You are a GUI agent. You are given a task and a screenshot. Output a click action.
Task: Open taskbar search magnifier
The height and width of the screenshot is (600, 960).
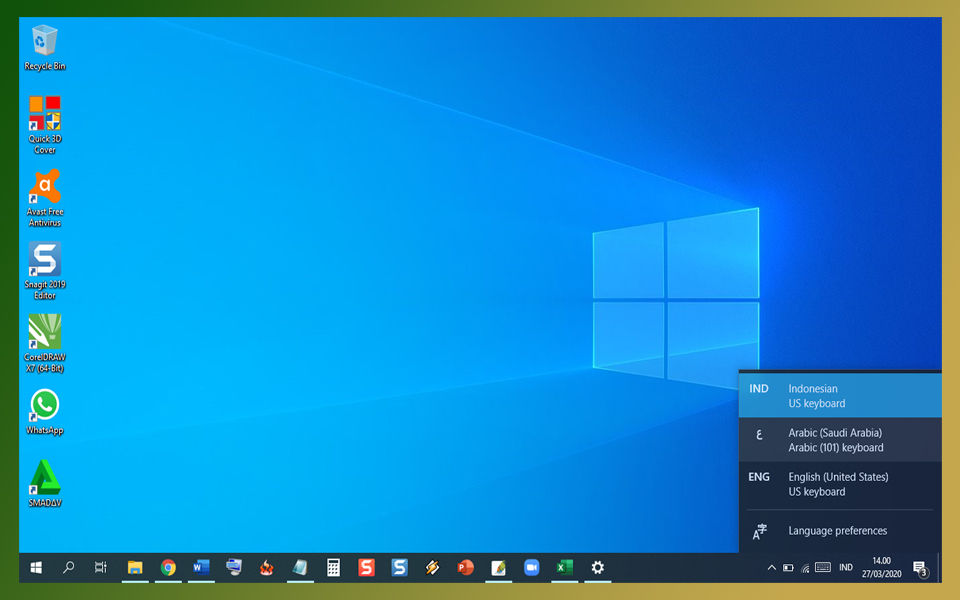(69, 568)
